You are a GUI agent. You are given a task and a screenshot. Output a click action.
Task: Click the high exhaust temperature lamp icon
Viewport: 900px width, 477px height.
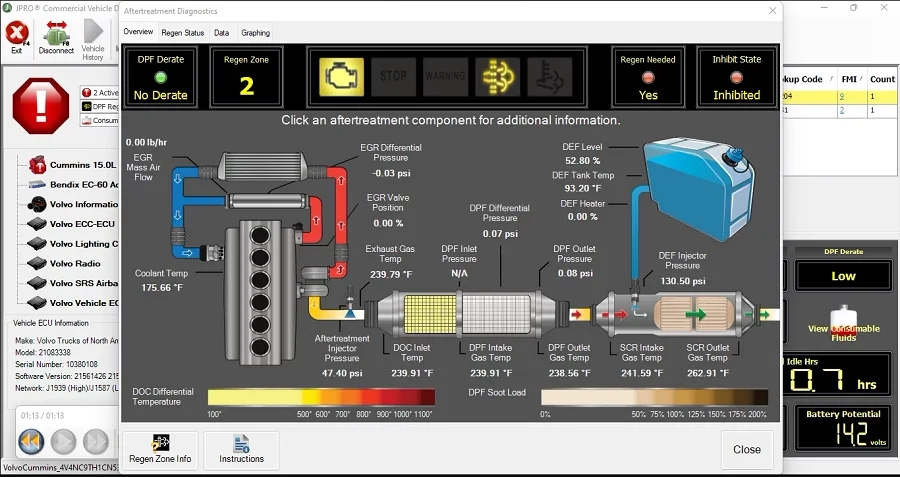(x=550, y=76)
